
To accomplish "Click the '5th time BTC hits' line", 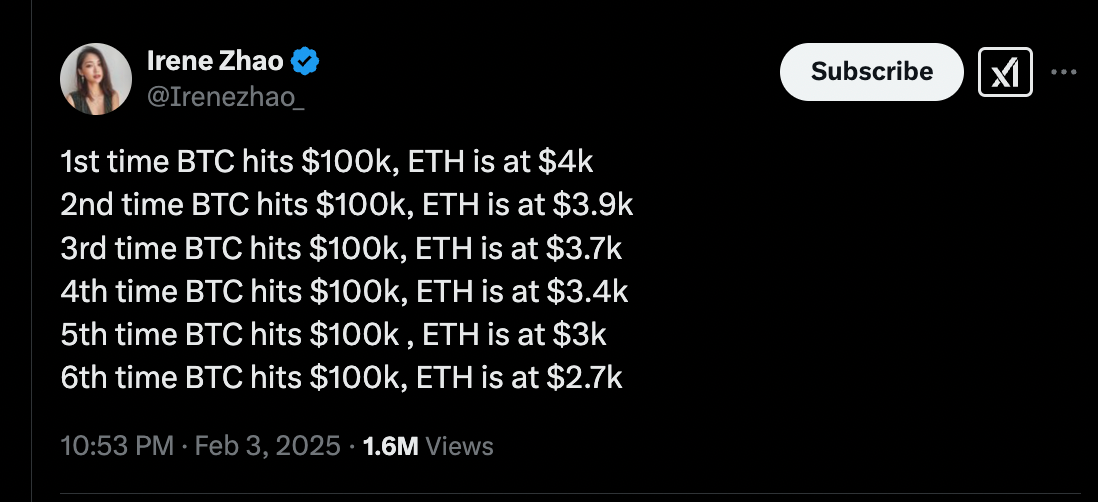I will click(334, 334).
